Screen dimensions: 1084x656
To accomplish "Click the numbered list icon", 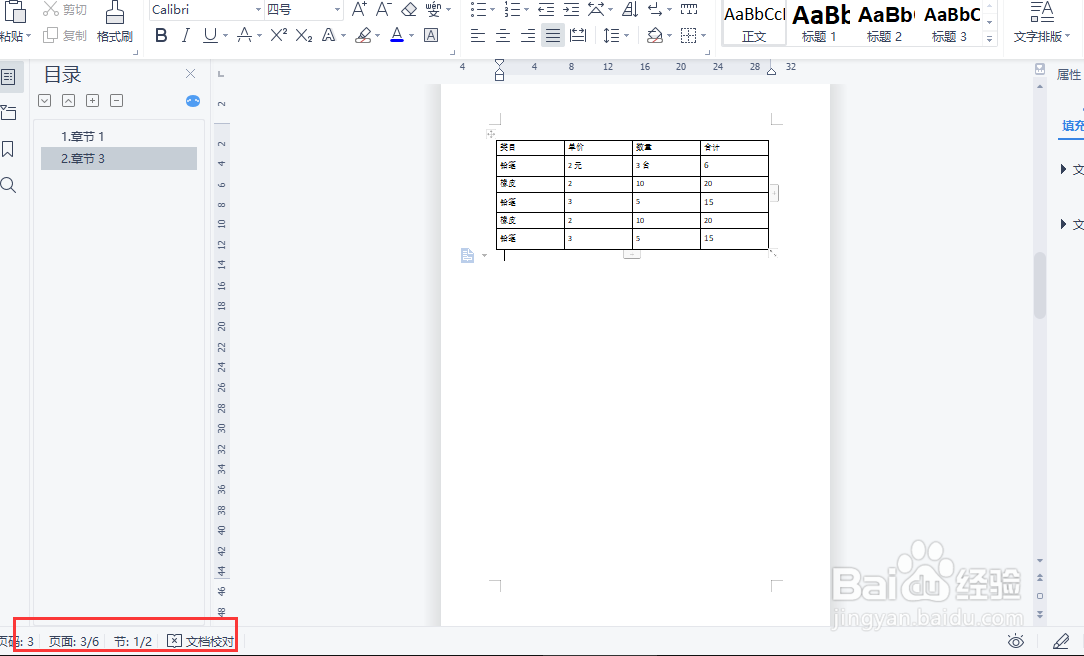I will 512,10.
